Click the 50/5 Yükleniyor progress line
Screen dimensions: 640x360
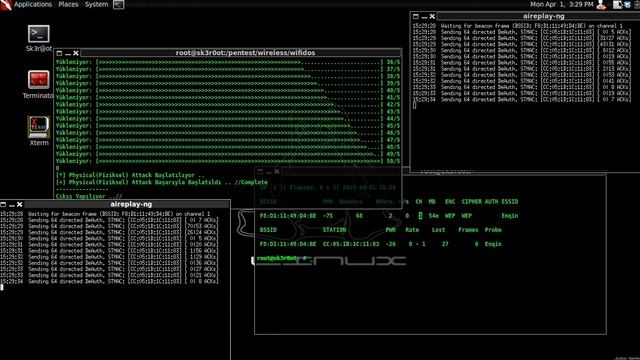click(228, 161)
